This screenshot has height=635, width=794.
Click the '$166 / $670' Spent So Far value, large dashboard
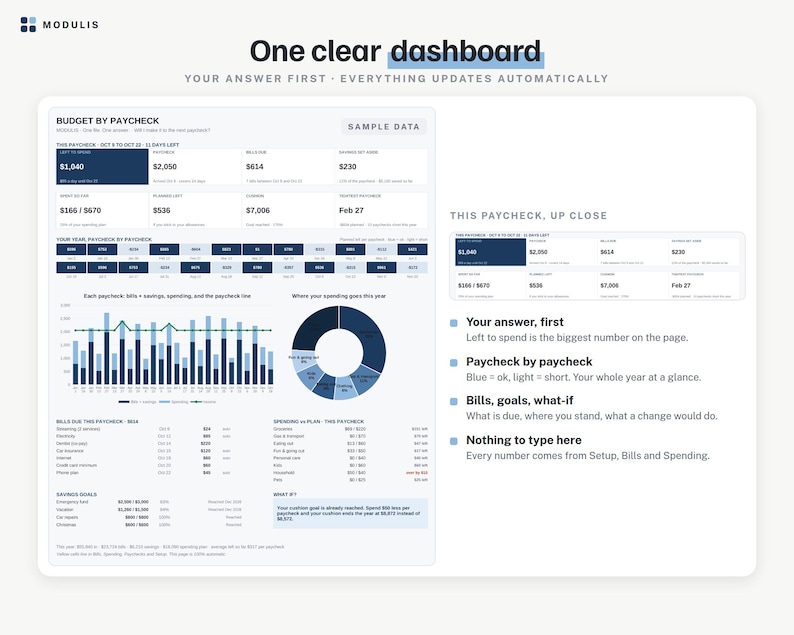click(81, 210)
